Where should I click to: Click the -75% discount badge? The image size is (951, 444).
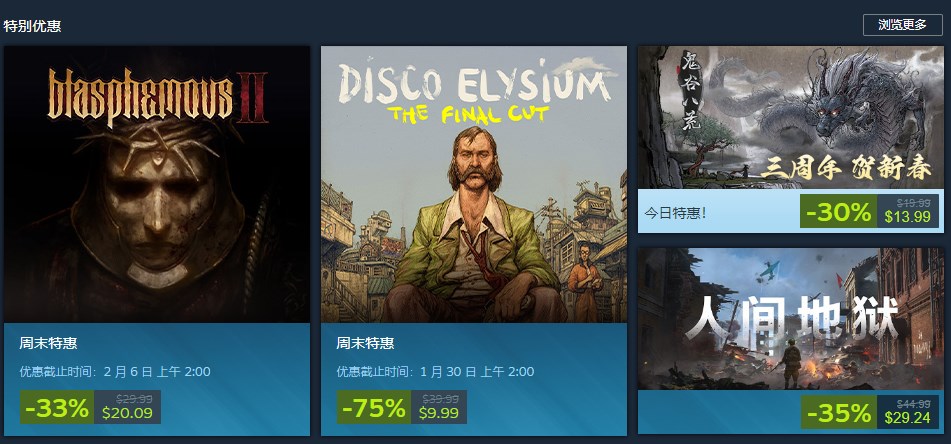(x=374, y=408)
